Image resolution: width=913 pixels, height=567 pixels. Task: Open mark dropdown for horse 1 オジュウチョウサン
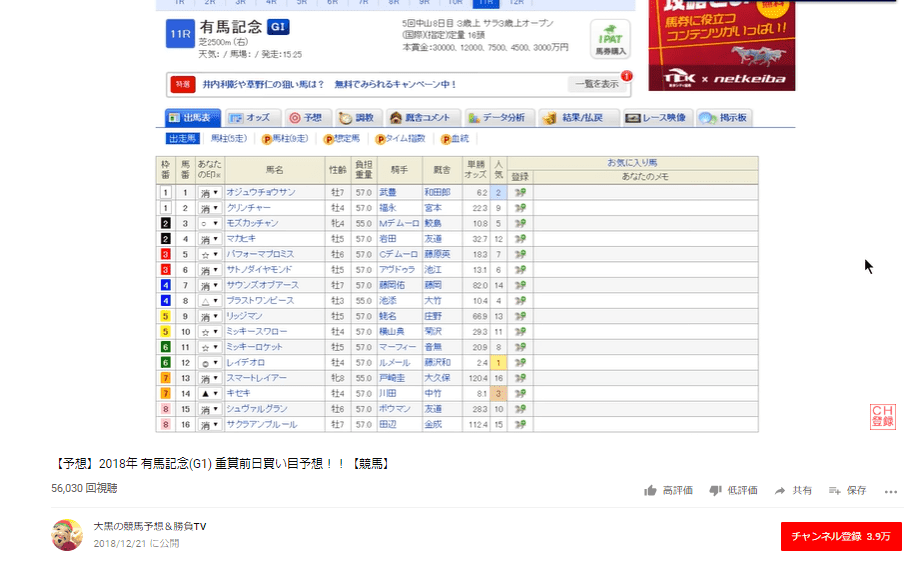click(x=210, y=192)
